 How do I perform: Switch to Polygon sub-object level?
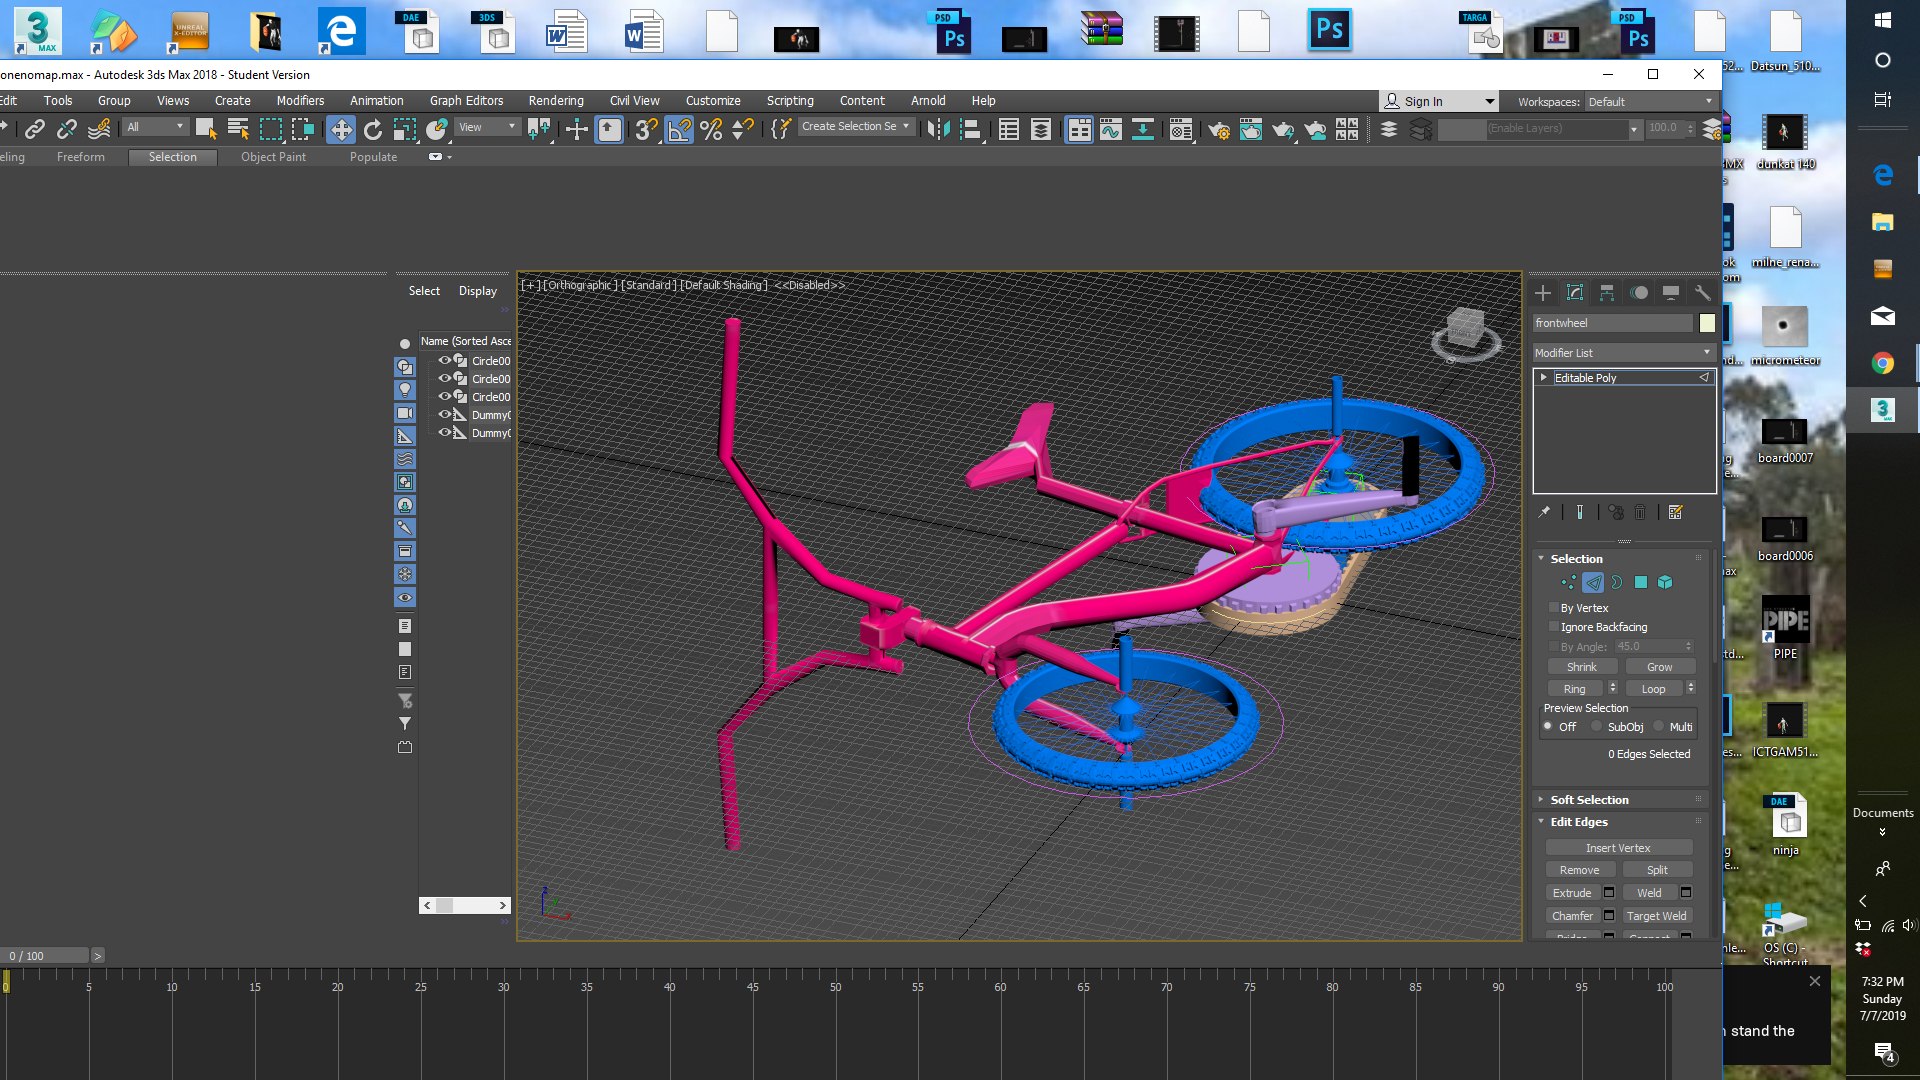pyautogui.click(x=1641, y=582)
